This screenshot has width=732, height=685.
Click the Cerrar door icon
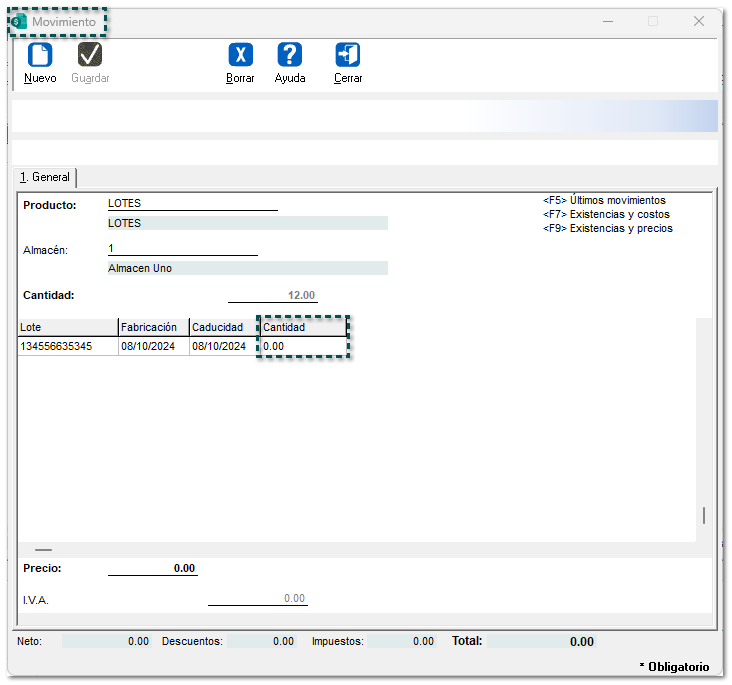point(348,55)
